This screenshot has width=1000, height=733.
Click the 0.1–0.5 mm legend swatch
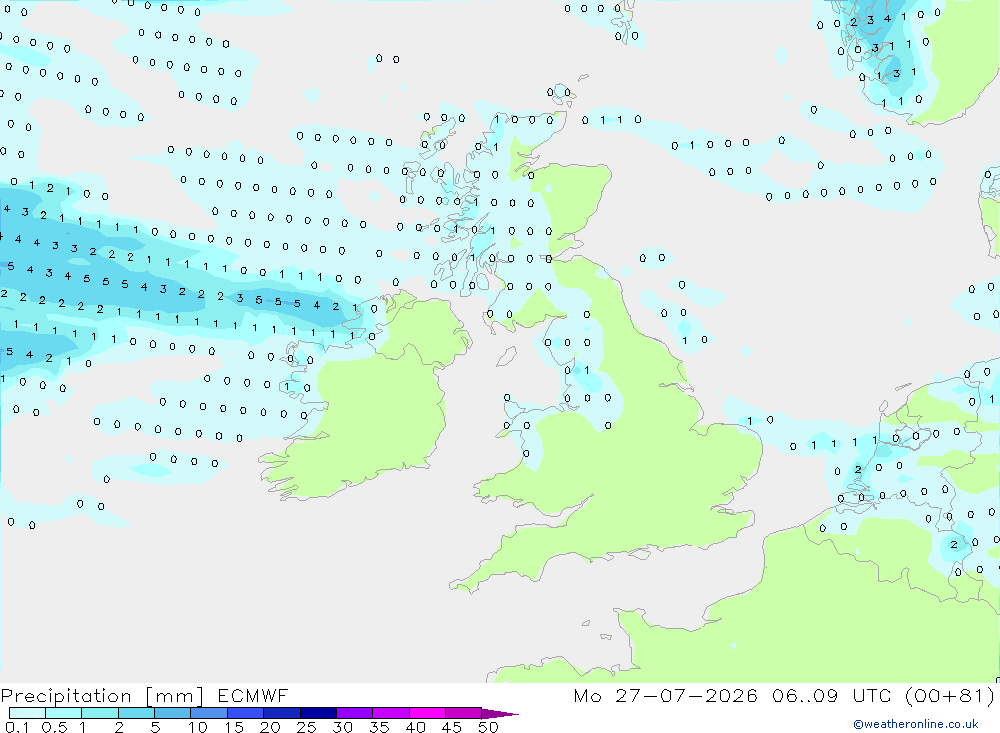[x=27, y=713]
